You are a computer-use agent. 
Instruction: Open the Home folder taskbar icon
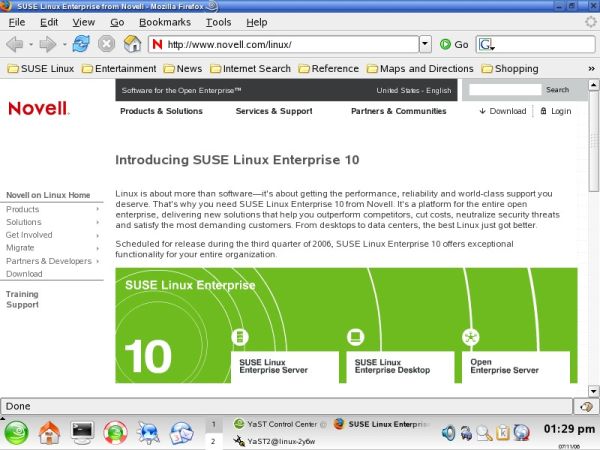pyautogui.click(x=49, y=433)
